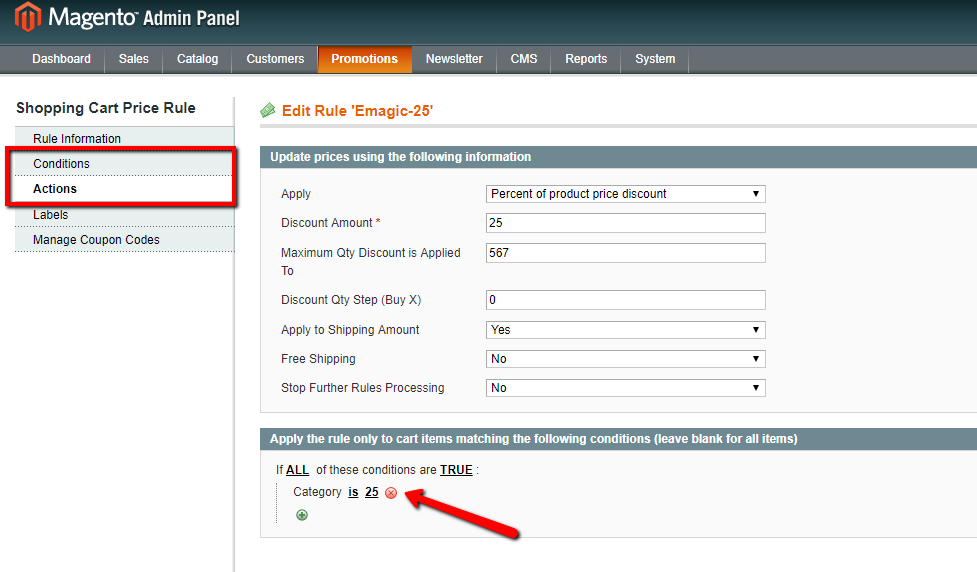Switch to Rule Information tab
The width and height of the screenshot is (977, 572).
(125, 138)
